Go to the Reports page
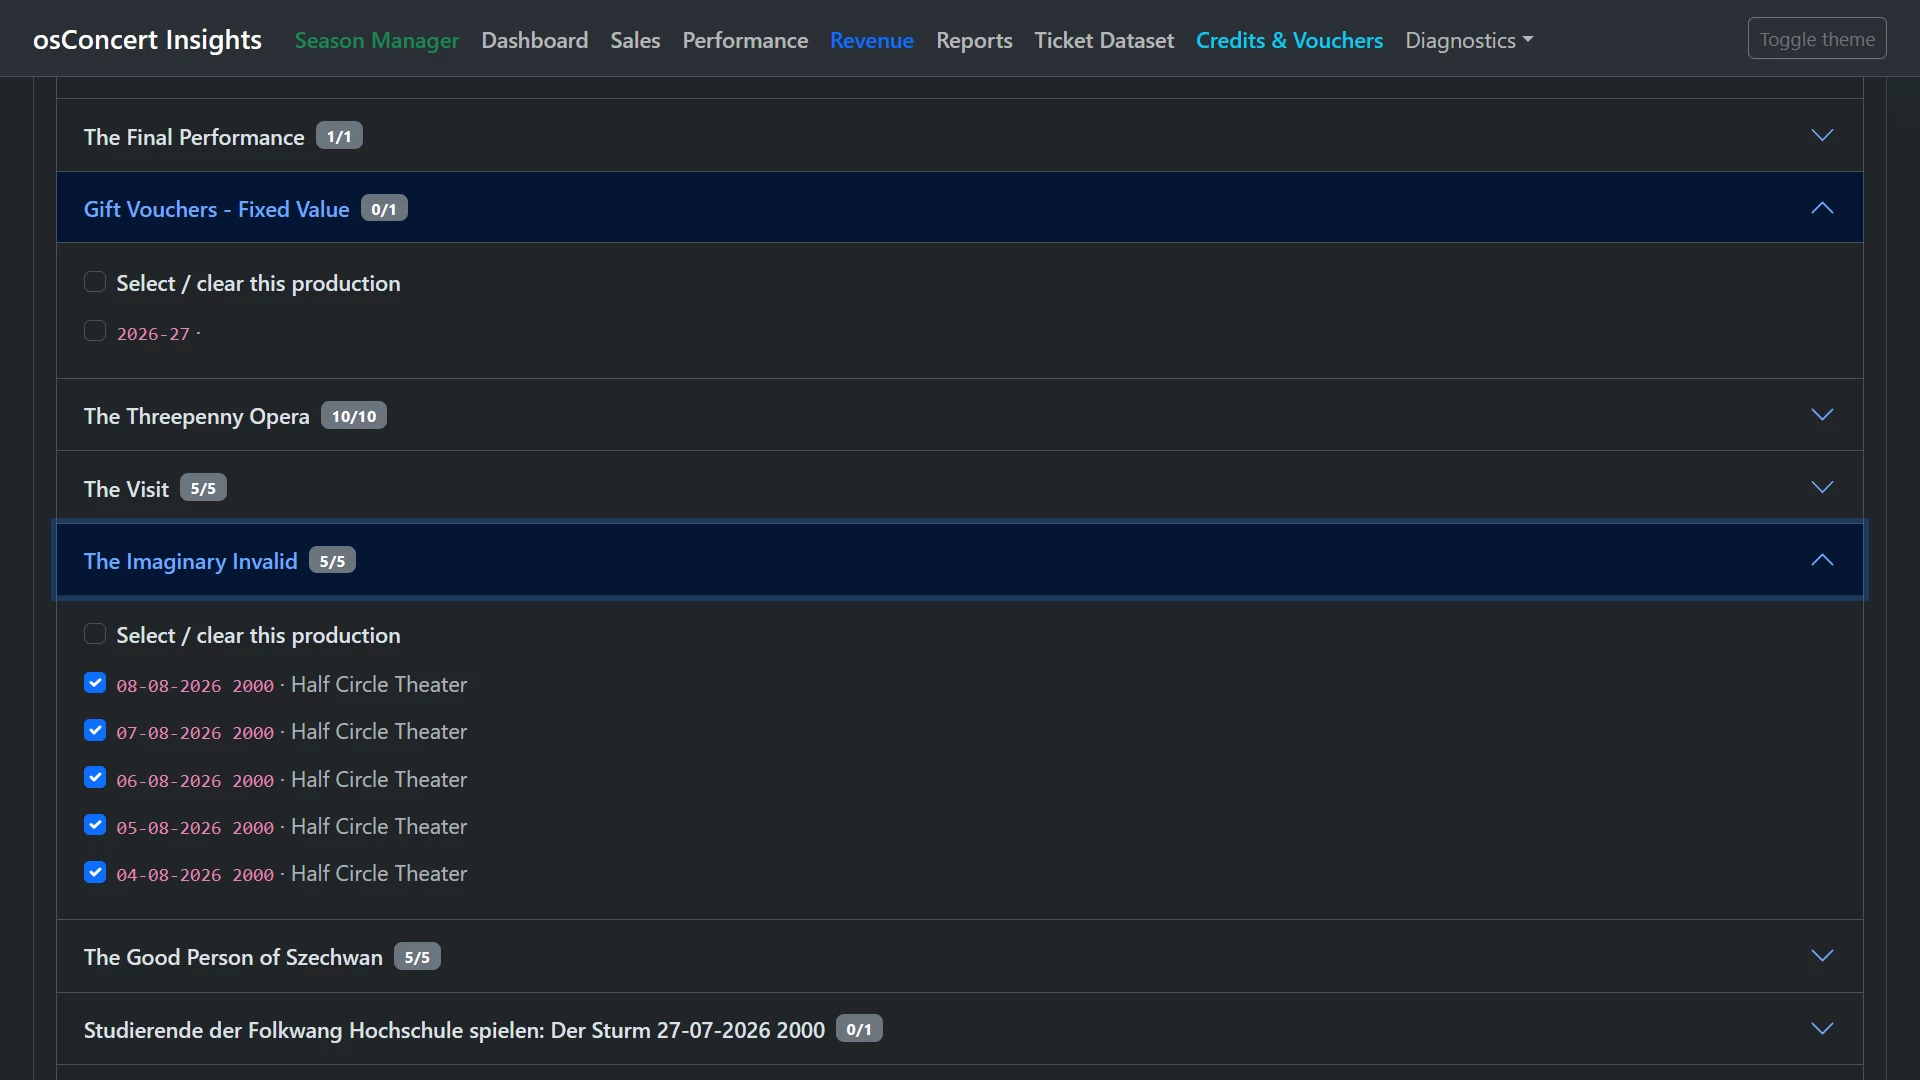The image size is (1920, 1080). point(974,40)
